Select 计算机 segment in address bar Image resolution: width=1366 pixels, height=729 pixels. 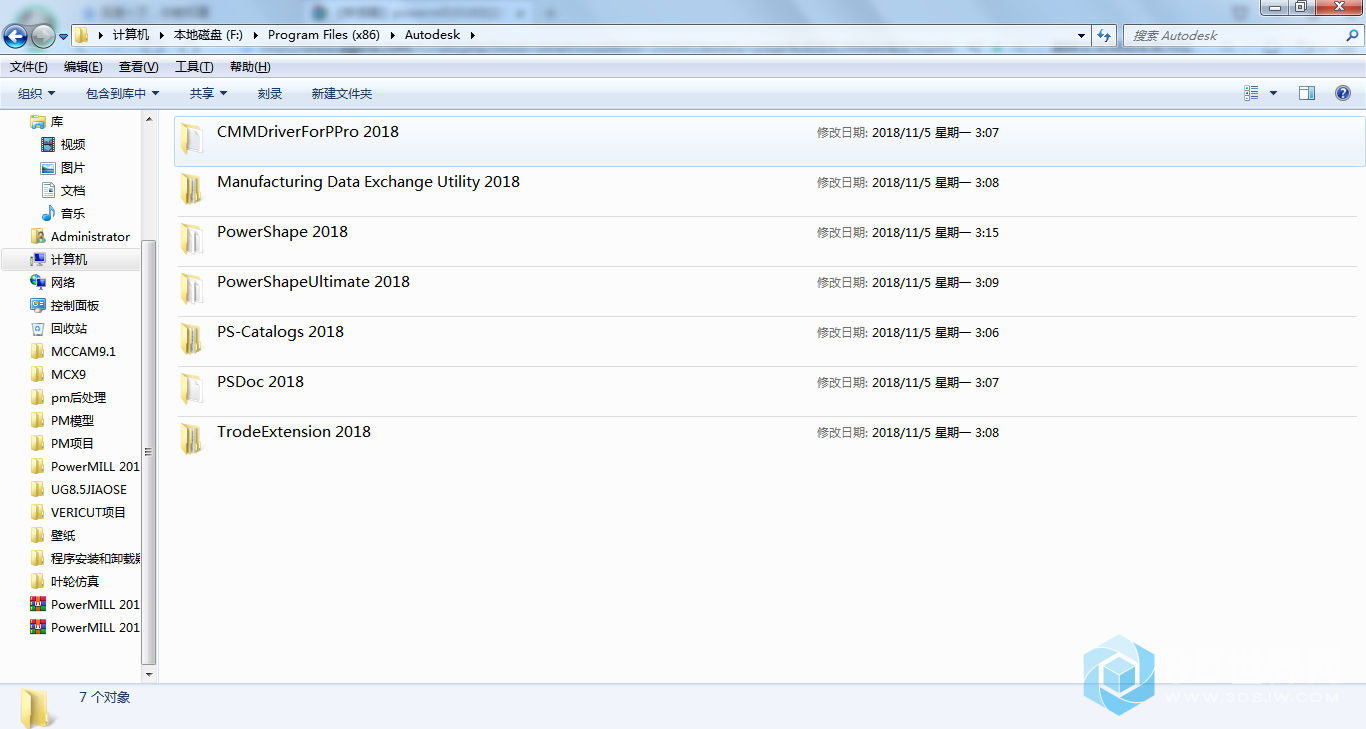131,35
